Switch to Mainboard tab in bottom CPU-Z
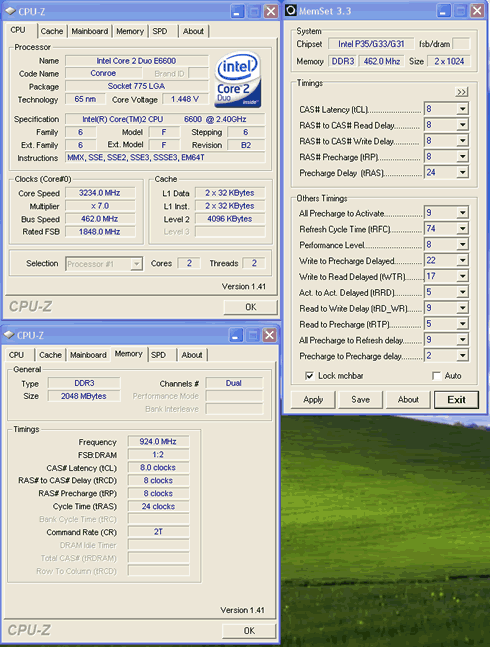Image resolution: width=490 pixels, height=647 pixels. point(88,355)
